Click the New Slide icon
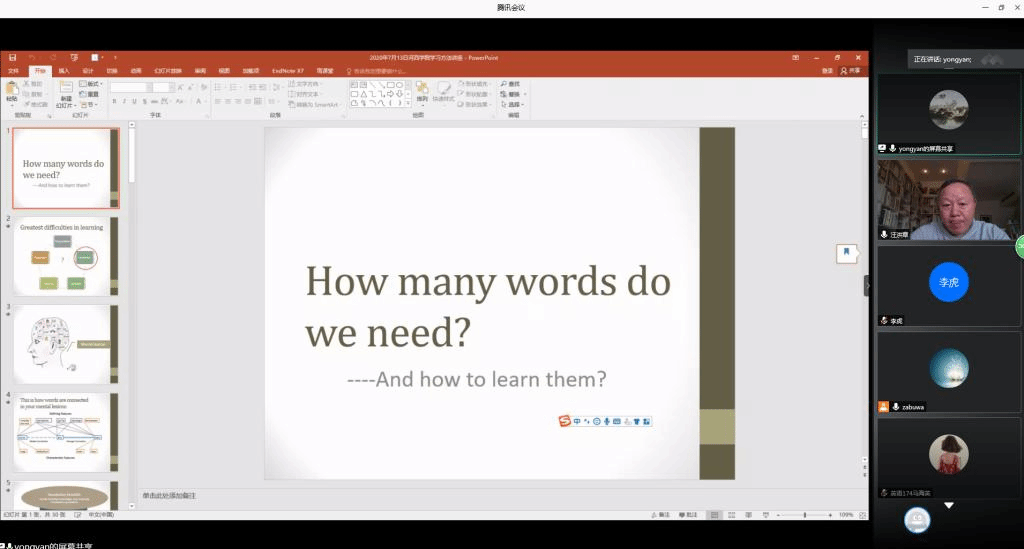 click(66, 91)
